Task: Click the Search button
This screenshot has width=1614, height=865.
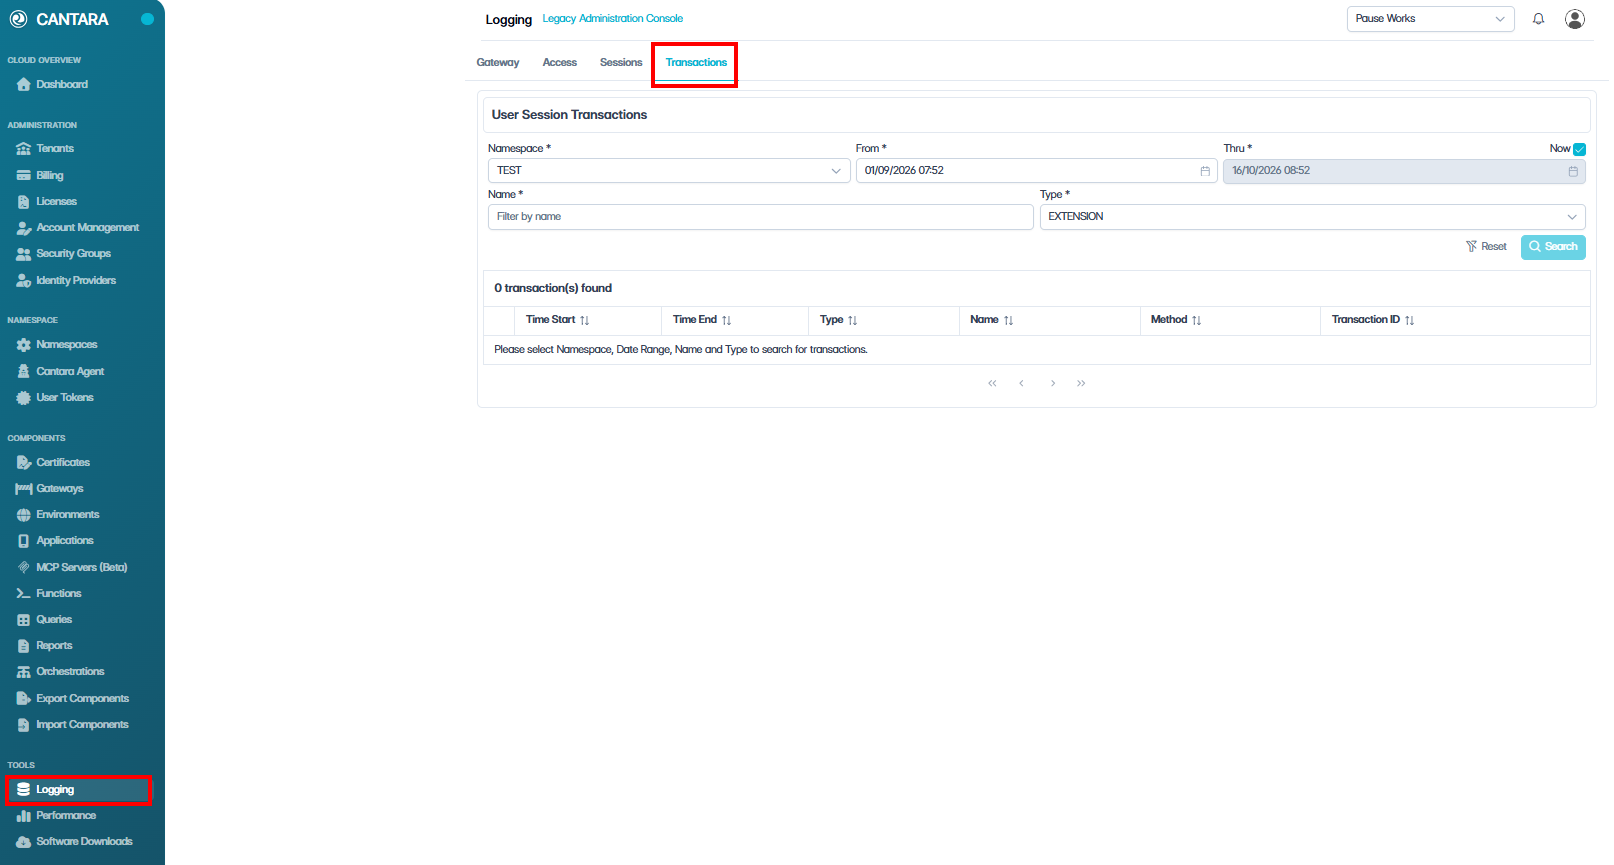Action: (1553, 247)
